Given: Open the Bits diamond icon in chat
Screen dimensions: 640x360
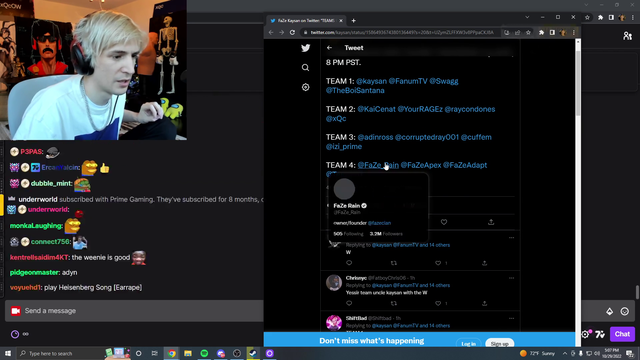Looking at the screenshot, I should tap(609, 311).
